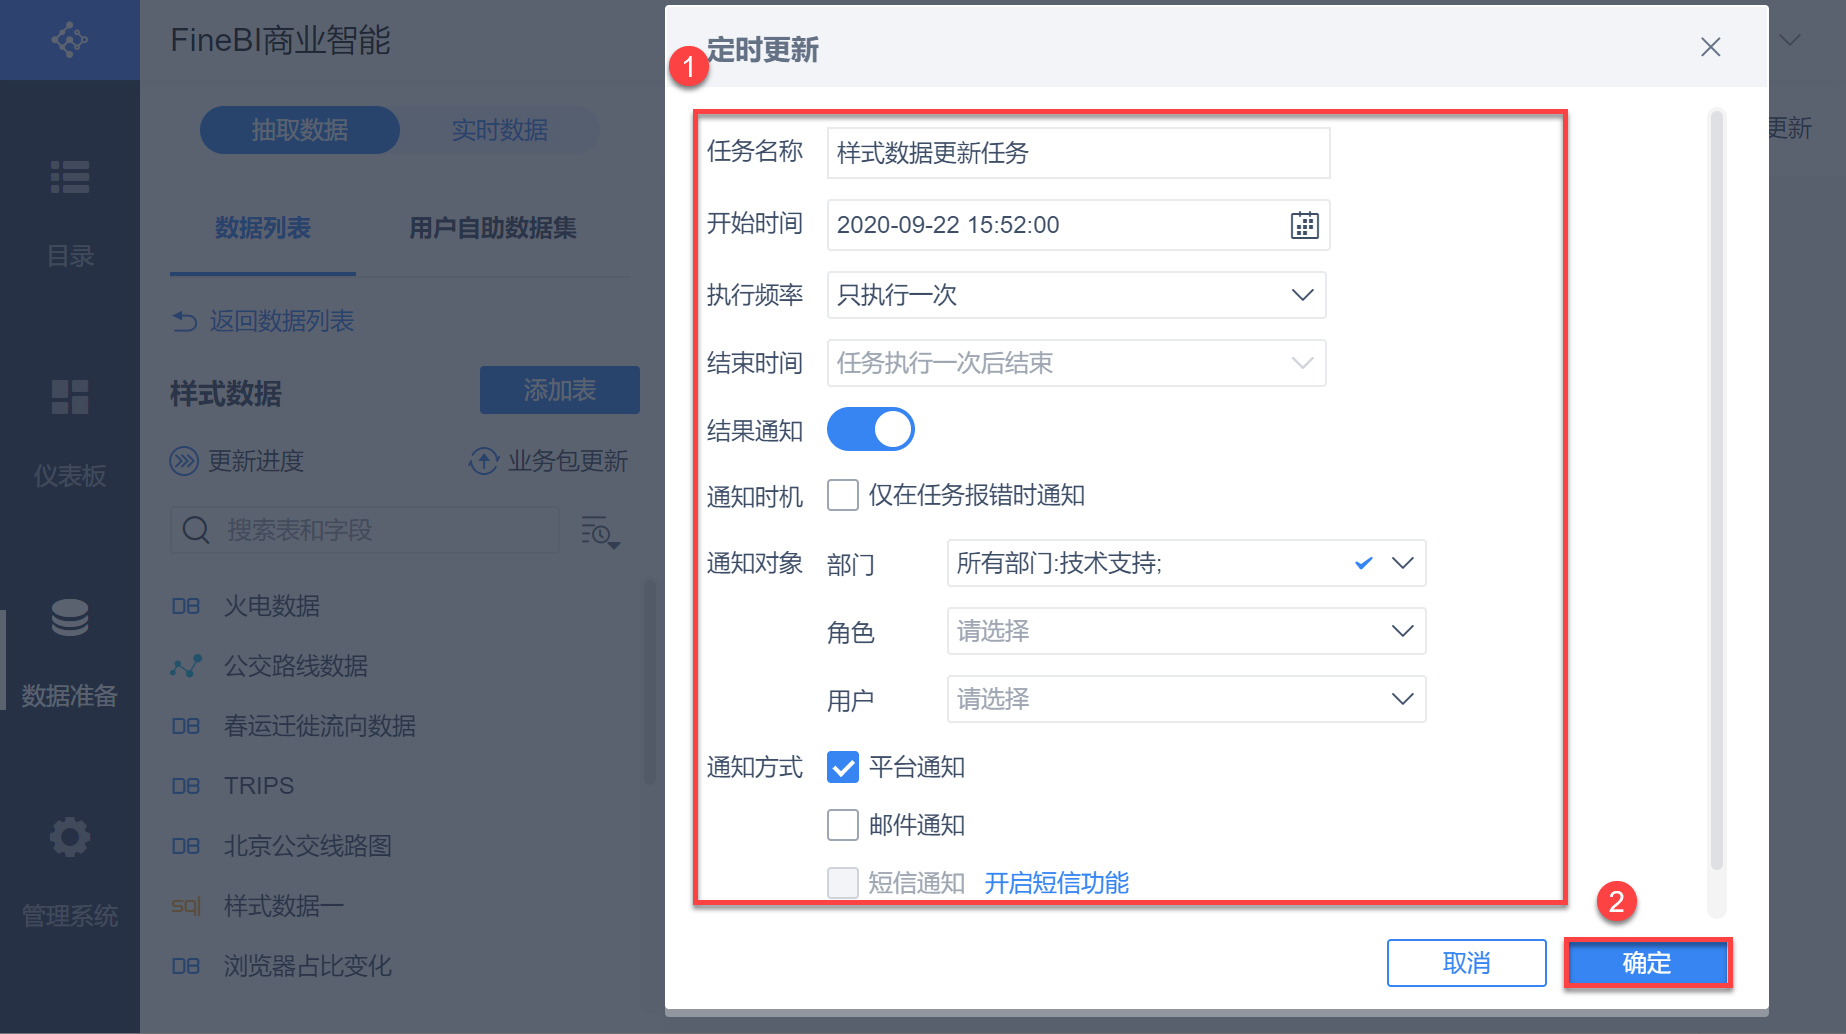Switch to the 实时数据 tab
This screenshot has height=1034, width=1846.
coord(500,130)
